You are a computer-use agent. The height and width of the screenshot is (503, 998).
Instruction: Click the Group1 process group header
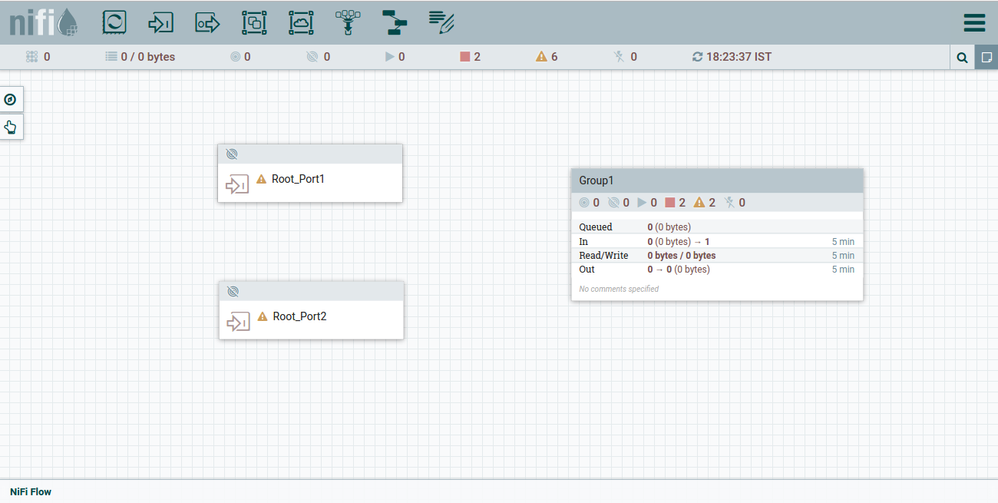pyautogui.click(x=716, y=181)
